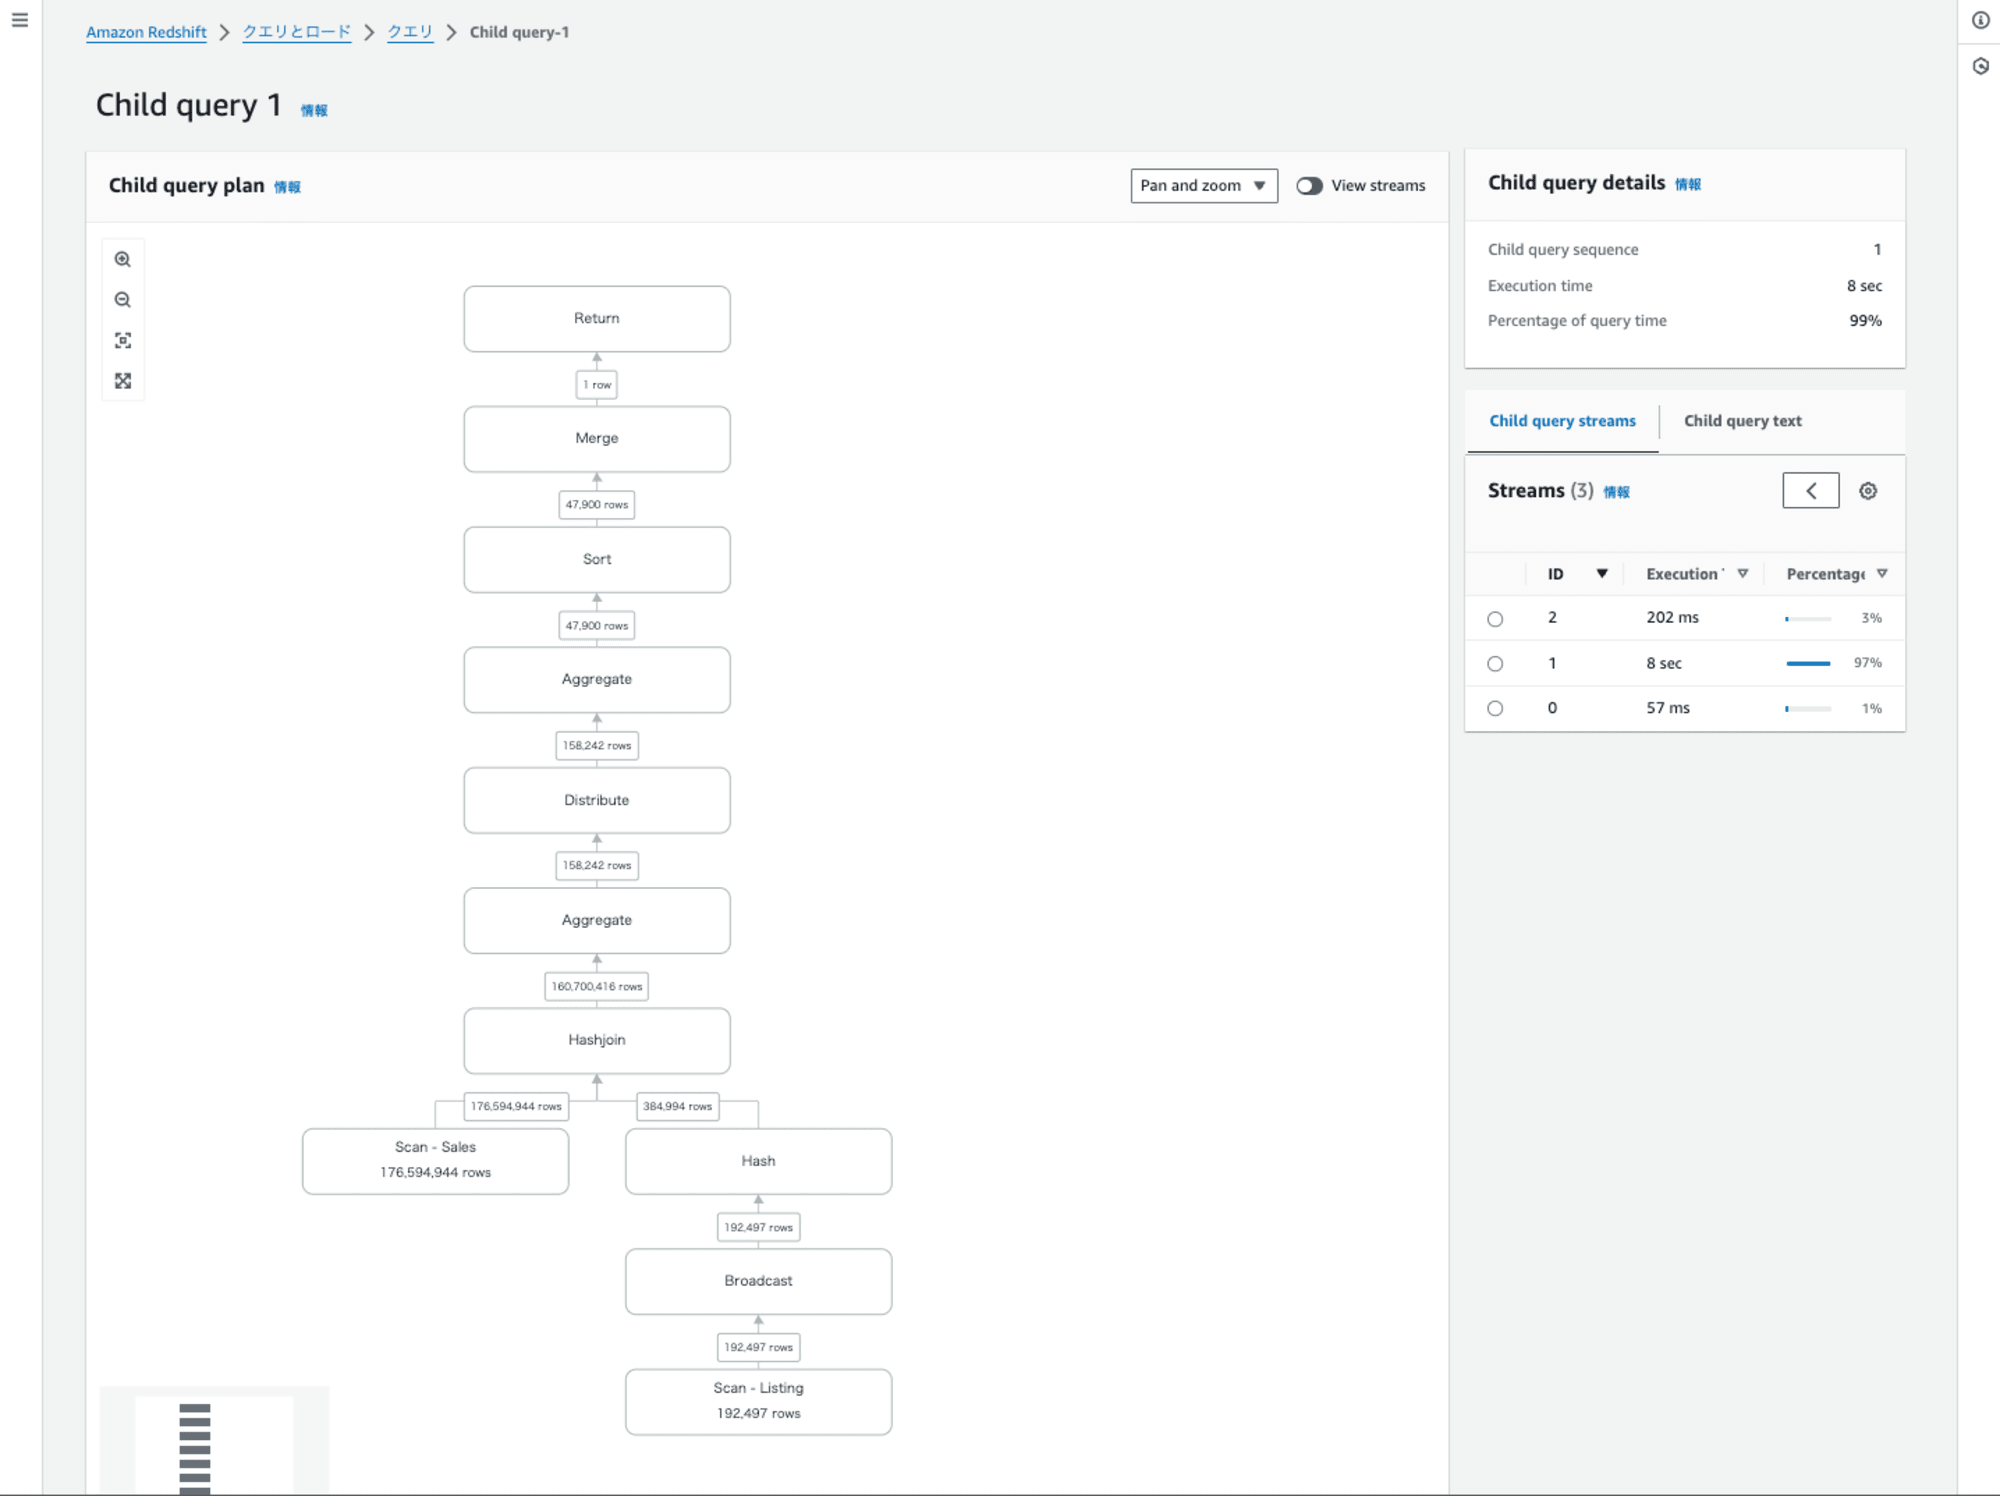This screenshot has width=2000, height=1496.
Task: Click the zoom out magnifier icon
Action: tap(123, 300)
